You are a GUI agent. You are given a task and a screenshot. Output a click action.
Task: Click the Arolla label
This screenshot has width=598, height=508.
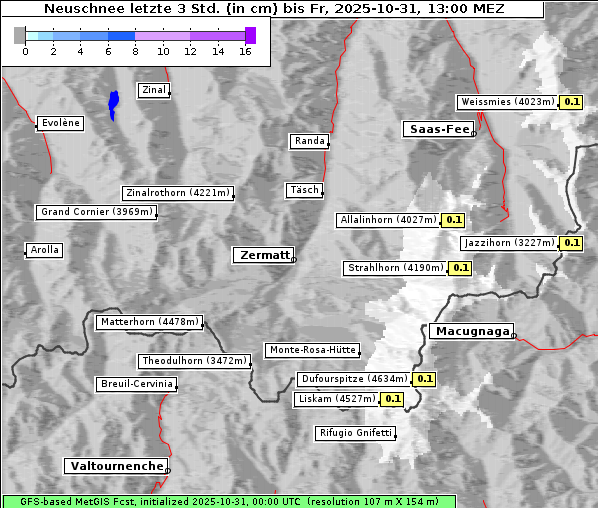tap(44, 250)
